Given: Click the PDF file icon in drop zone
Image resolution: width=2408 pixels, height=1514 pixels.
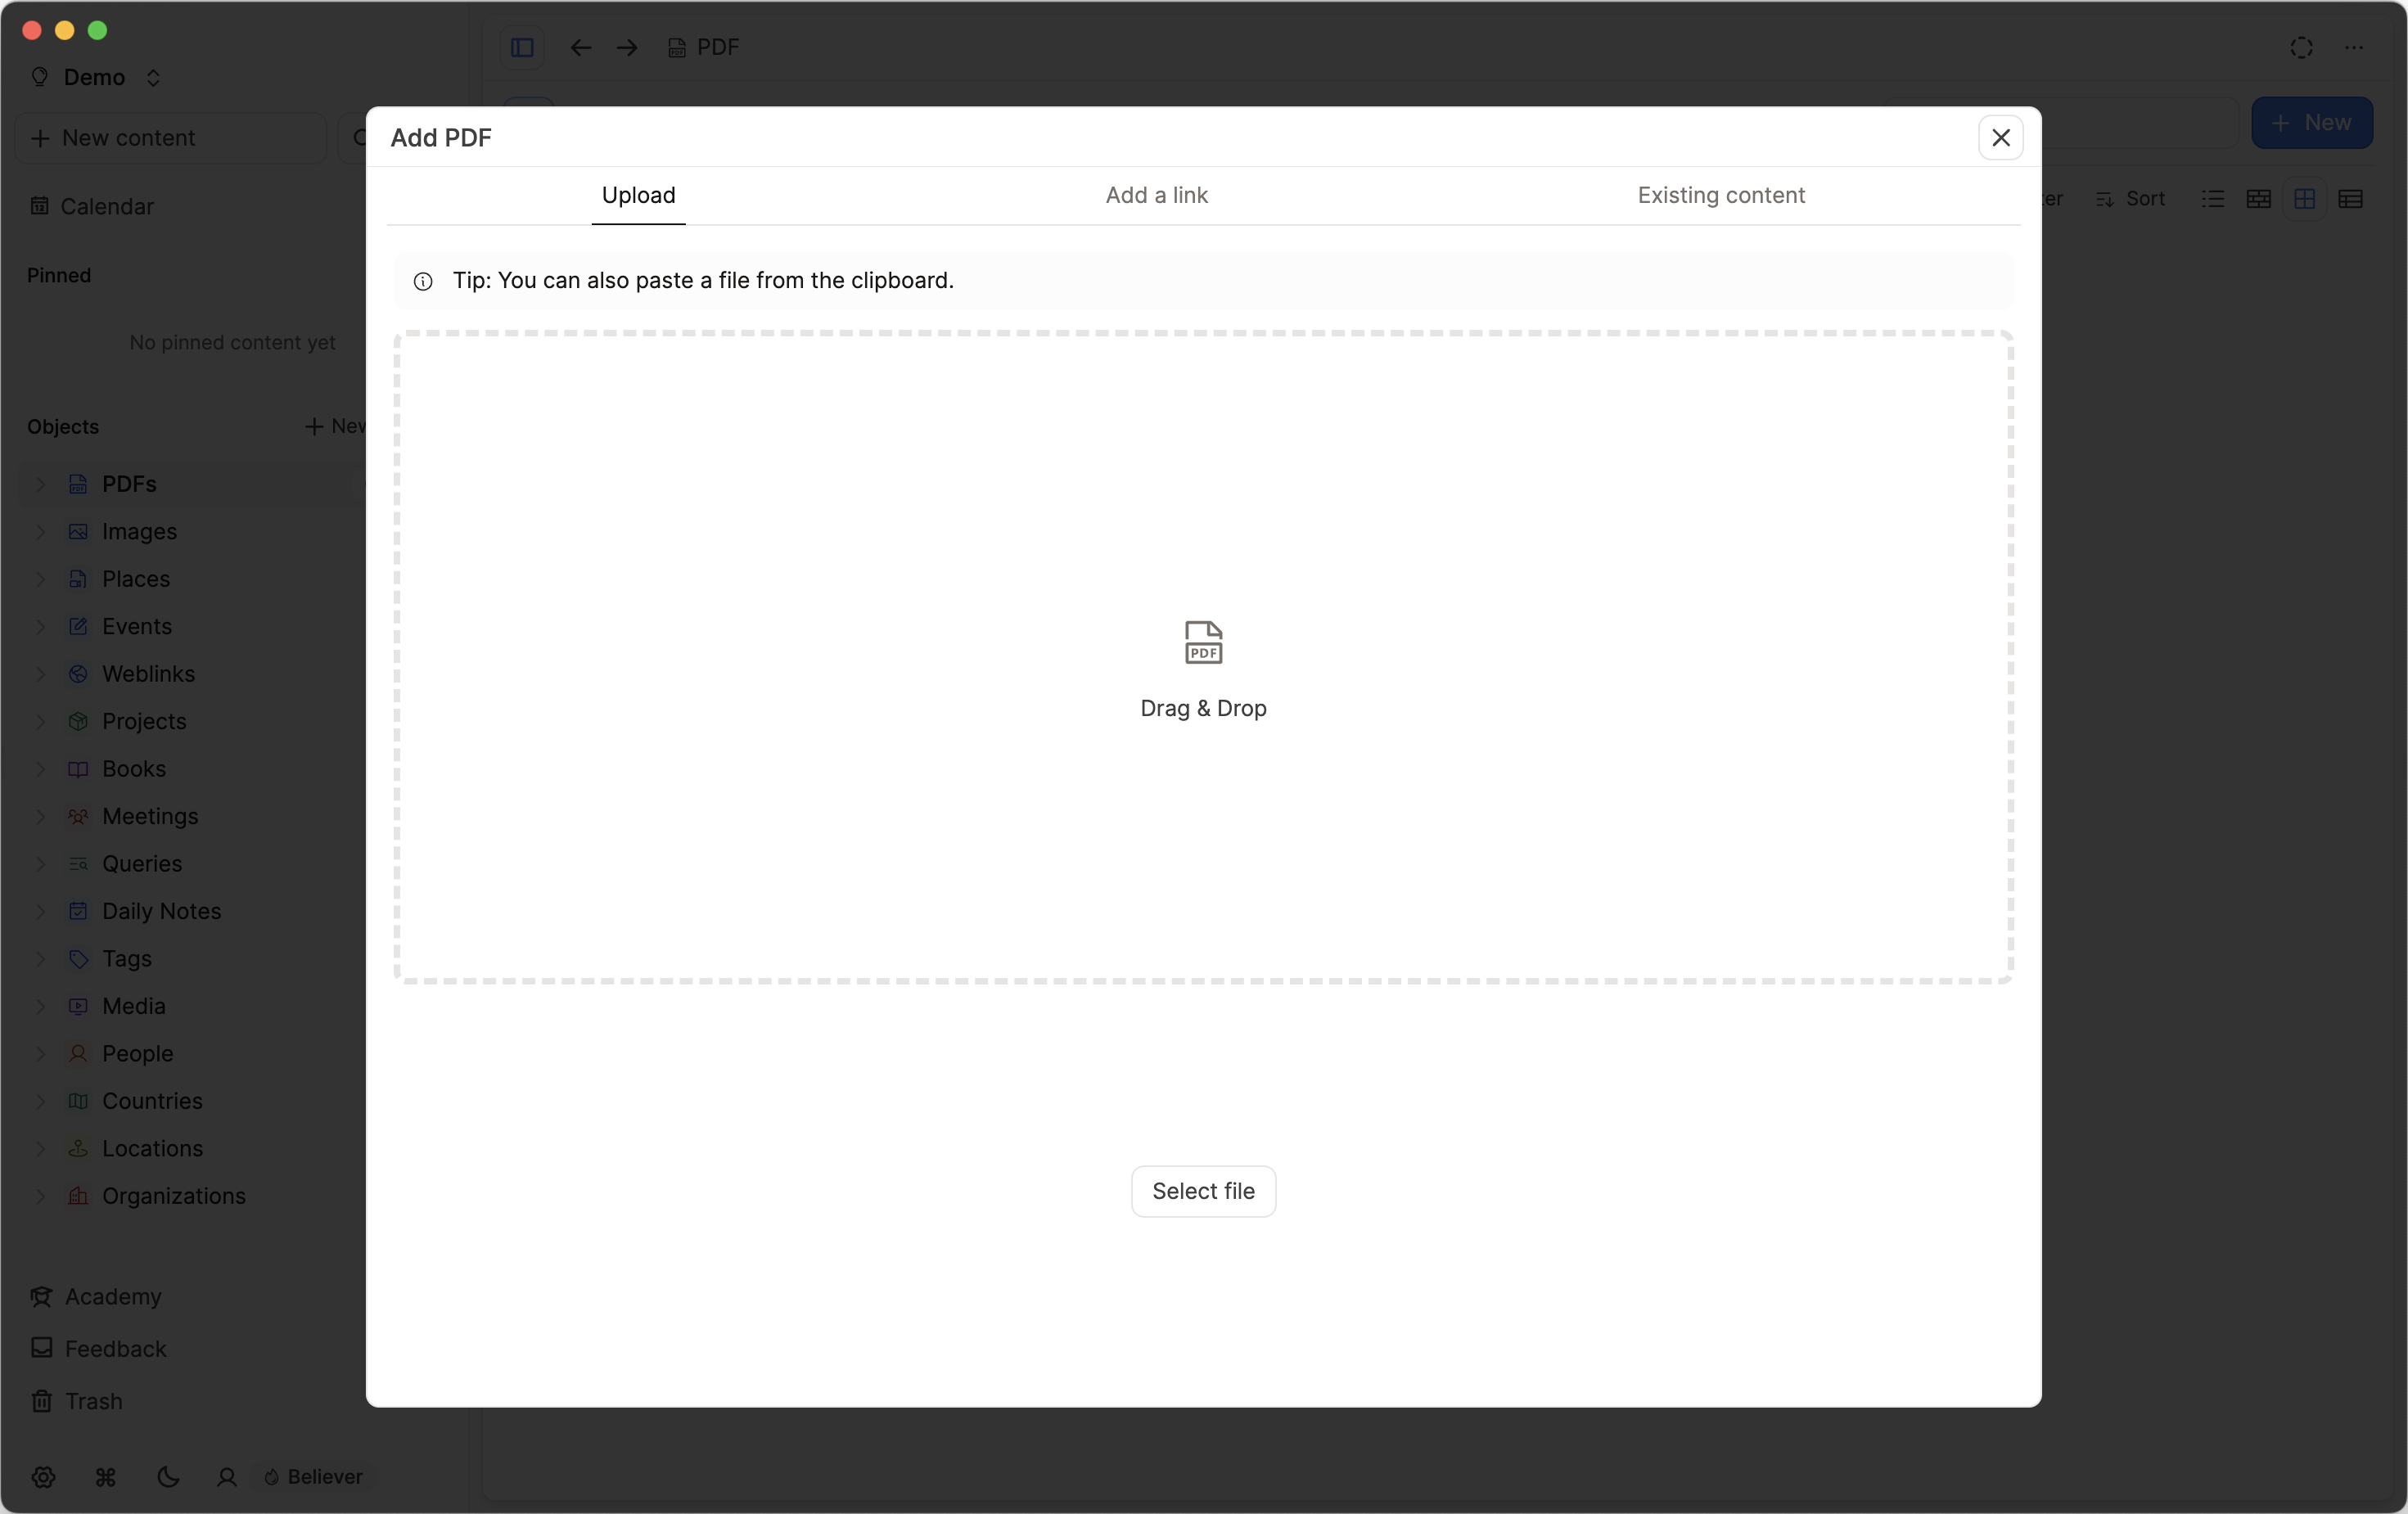Looking at the screenshot, I should click(1203, 640).
